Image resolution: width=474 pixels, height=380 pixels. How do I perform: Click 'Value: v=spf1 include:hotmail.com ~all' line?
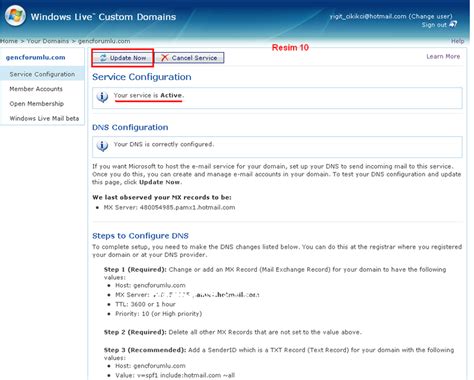pos(175,375)
